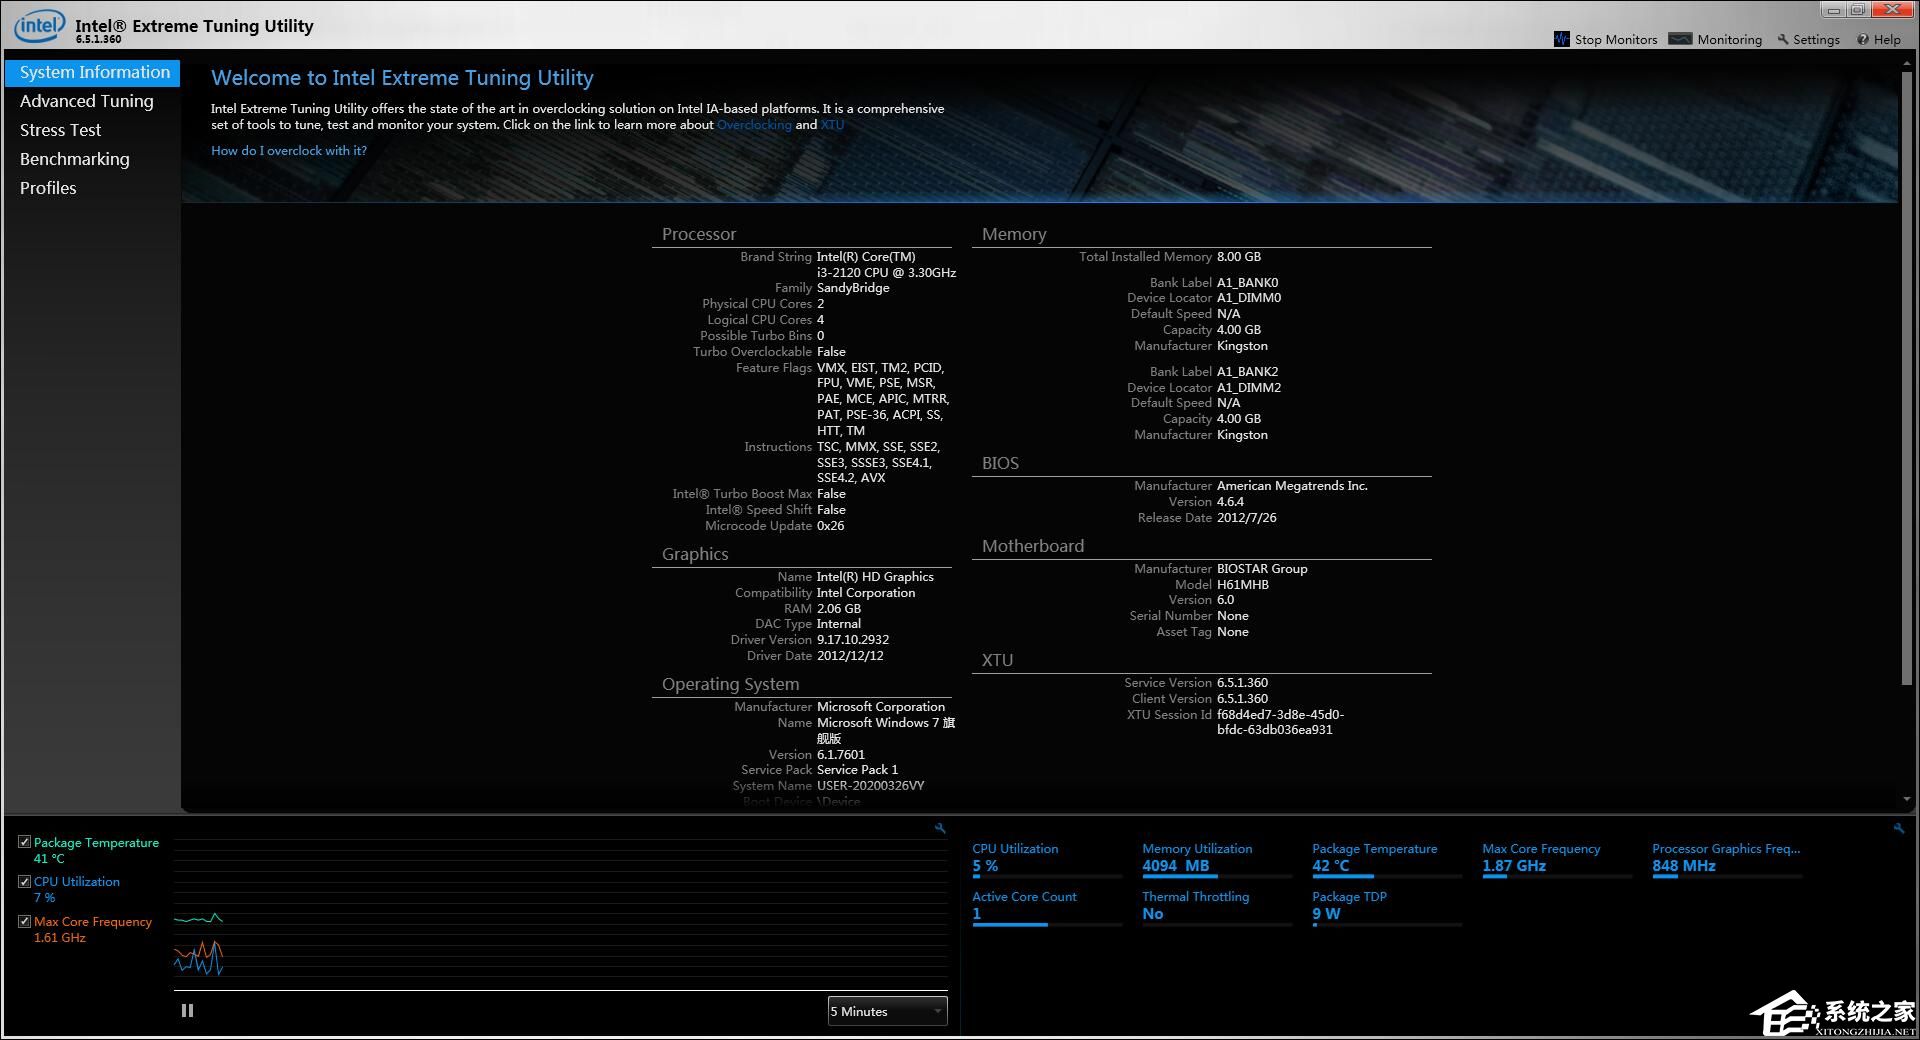The image size is (1920, 1040).
Task: Open monitor tiles settings wrench icon
Action: pyautogui.click(x=1899, y=828)
